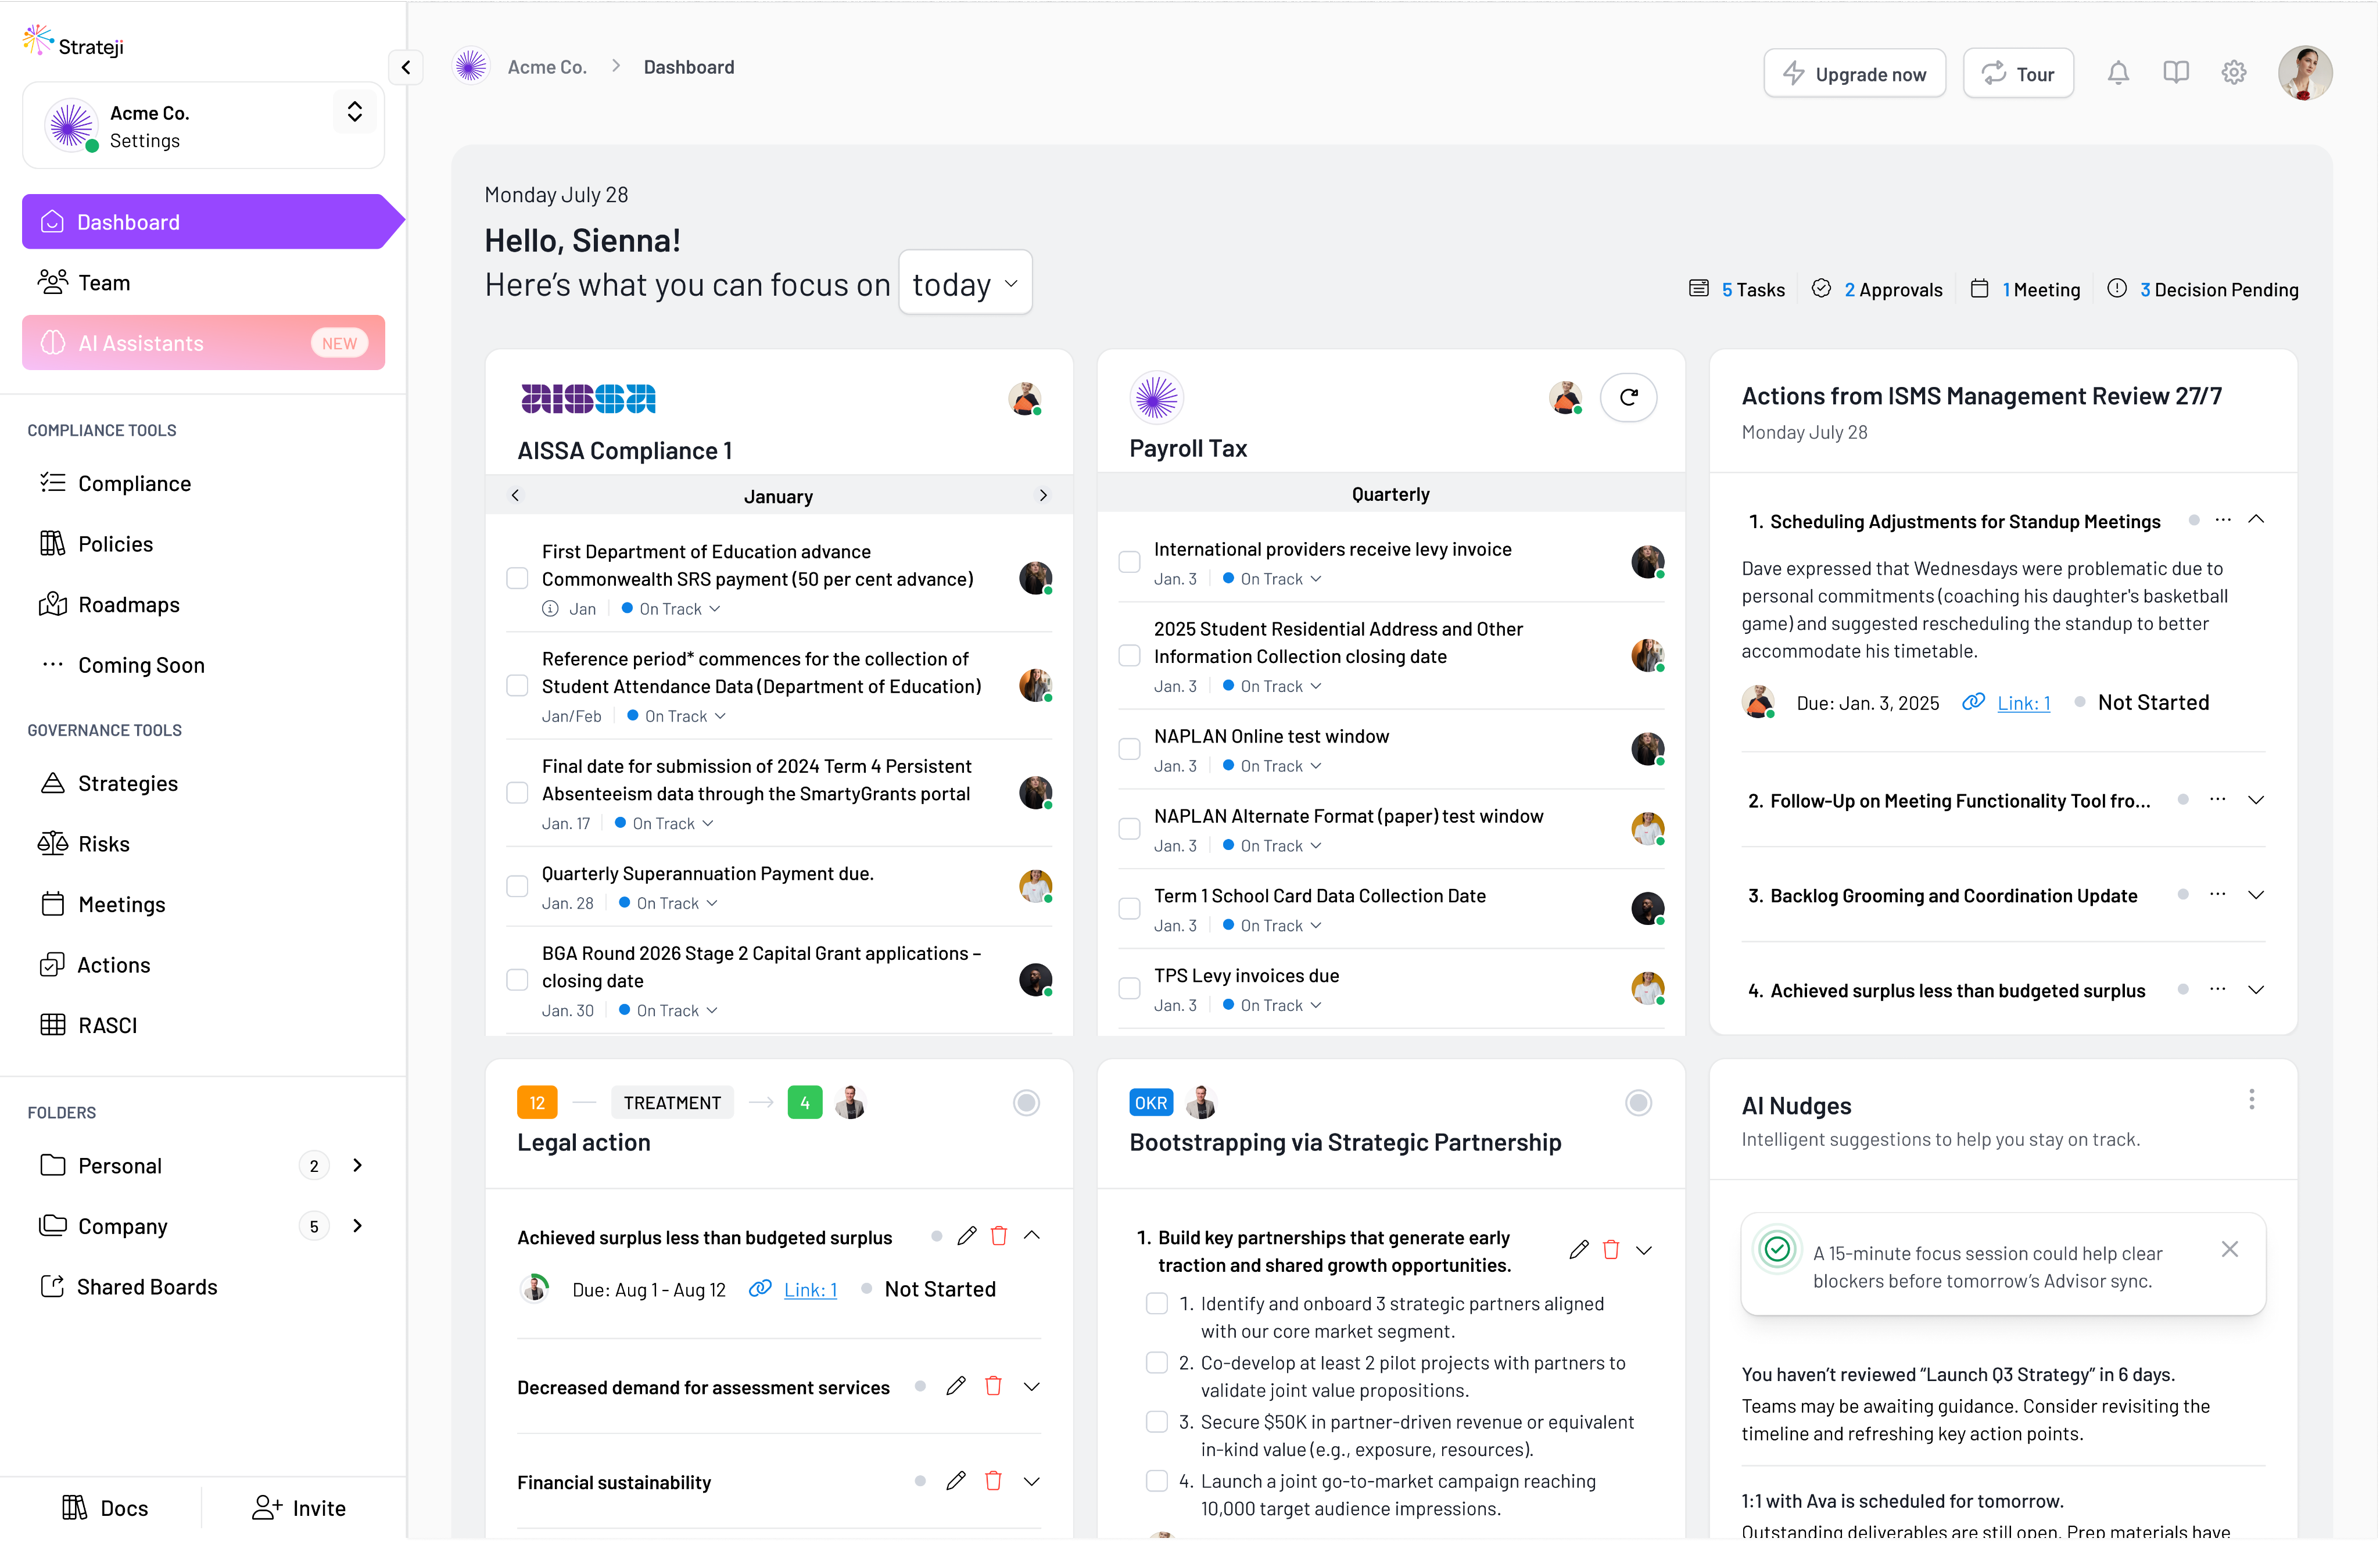Edit Decreased demand for assessment services with pencil

click(956, 1386)
